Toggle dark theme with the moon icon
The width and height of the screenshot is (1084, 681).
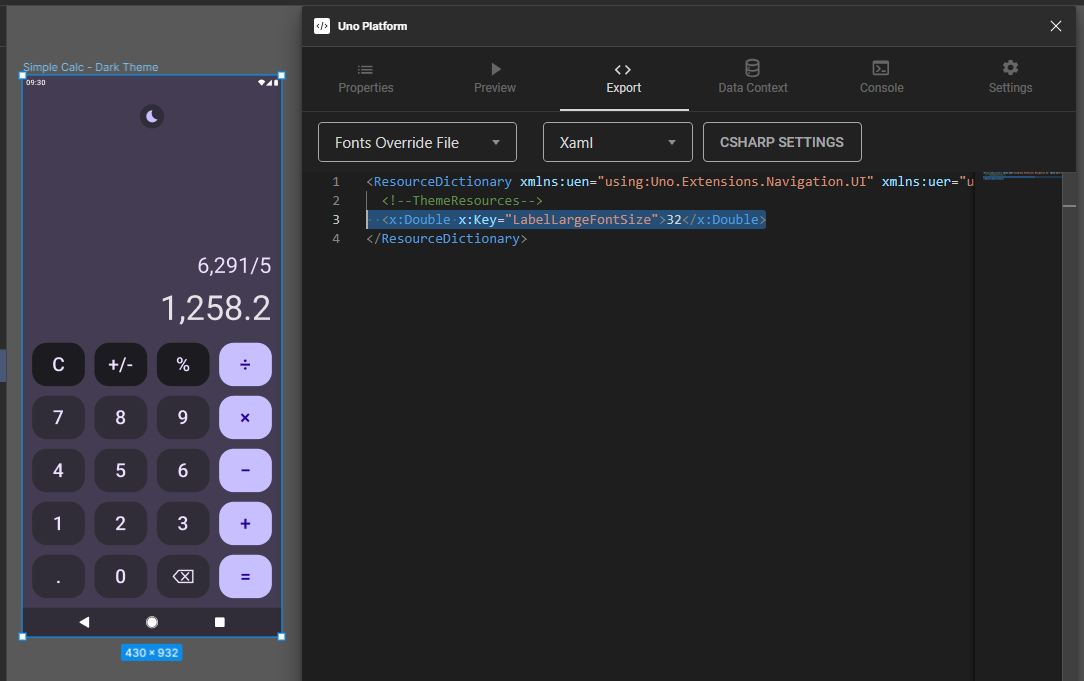[151, 116]
